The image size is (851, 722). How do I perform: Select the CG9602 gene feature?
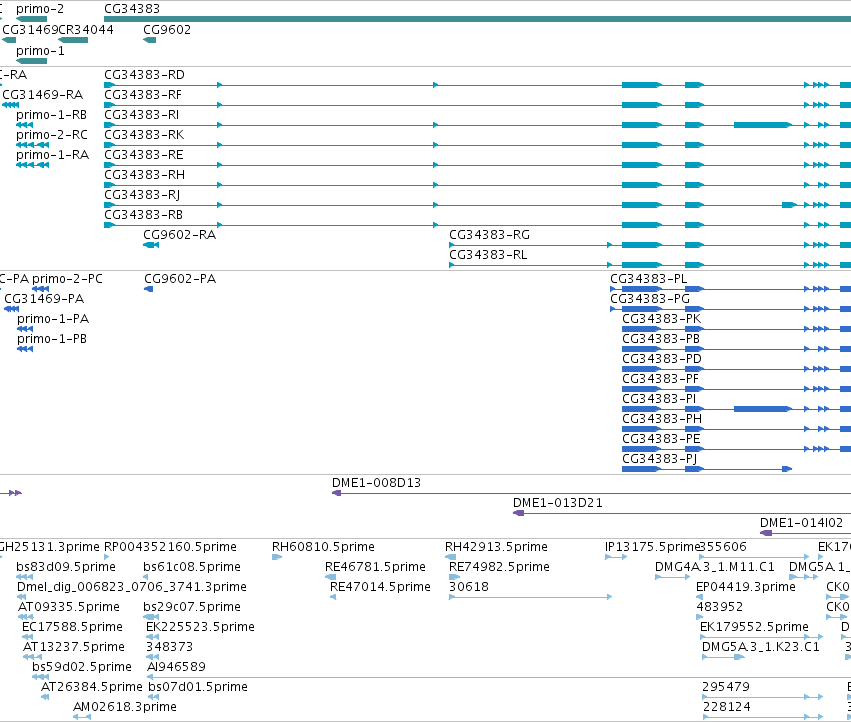click(149, 40)
